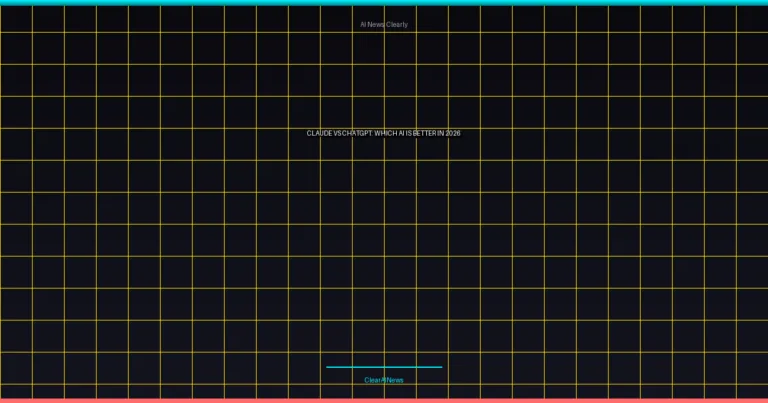The width and height of the screenshot is (768, 403).
Task: Open the ClearAINews footer link
Action: (x=384, y=380)
